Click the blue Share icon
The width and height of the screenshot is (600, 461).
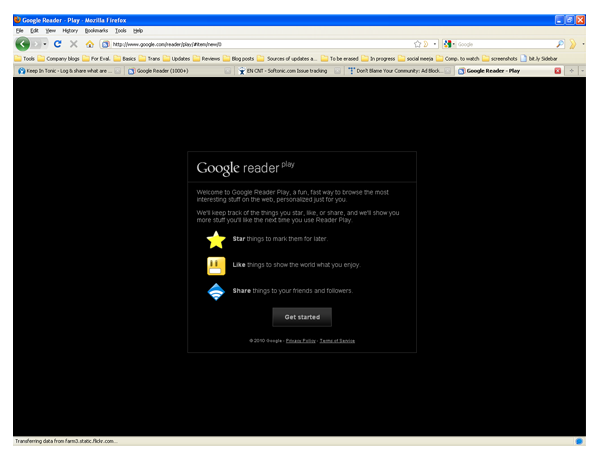[x=216, y=291]
